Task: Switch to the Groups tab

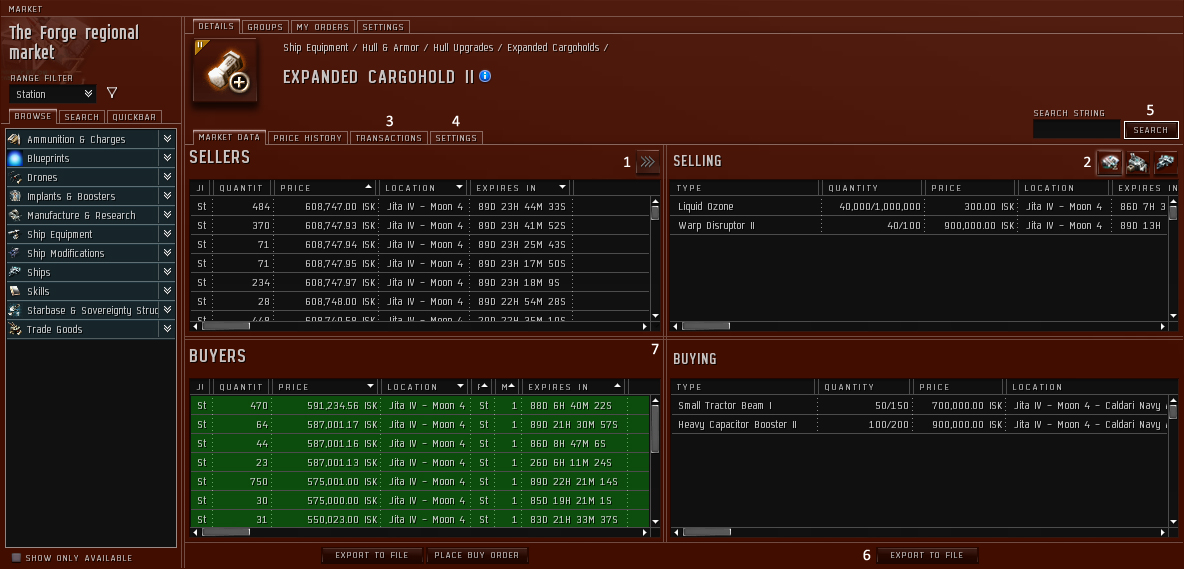Action: (x=265, y=27)
